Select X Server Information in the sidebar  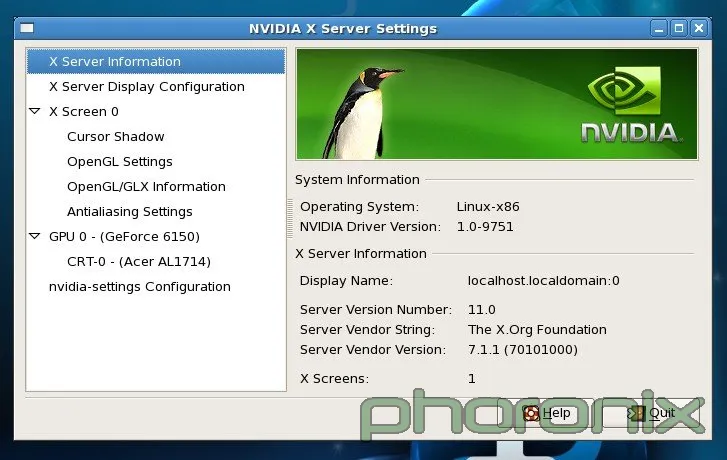[x=156, y=62]
